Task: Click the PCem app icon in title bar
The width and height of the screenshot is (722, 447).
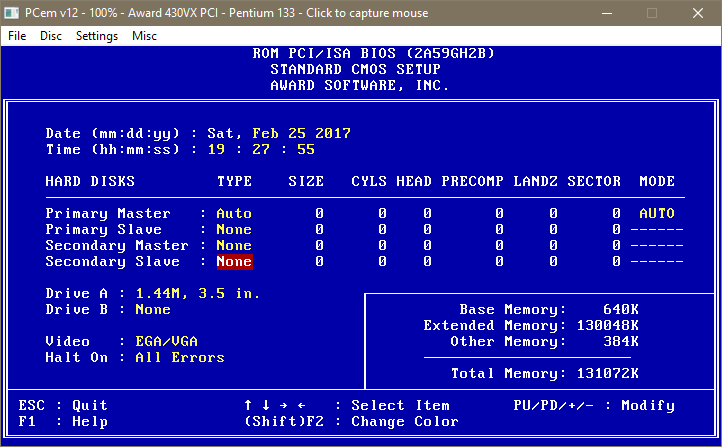Action: 11,13
